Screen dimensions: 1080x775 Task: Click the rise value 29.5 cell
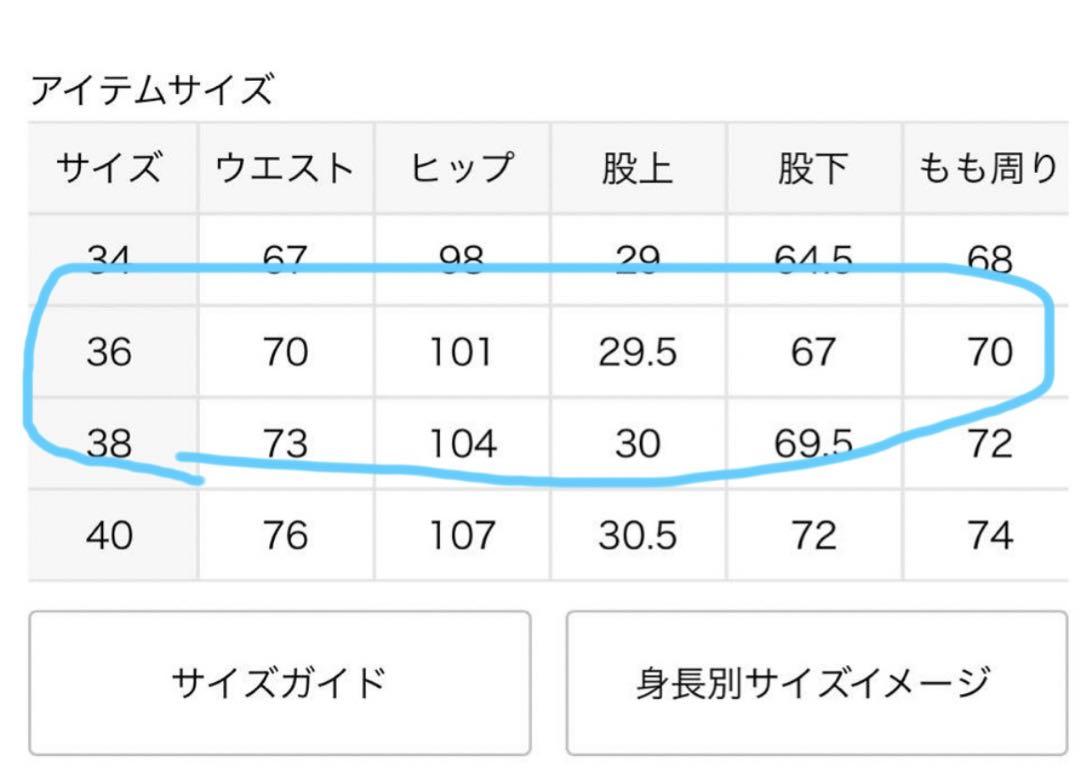638,351
